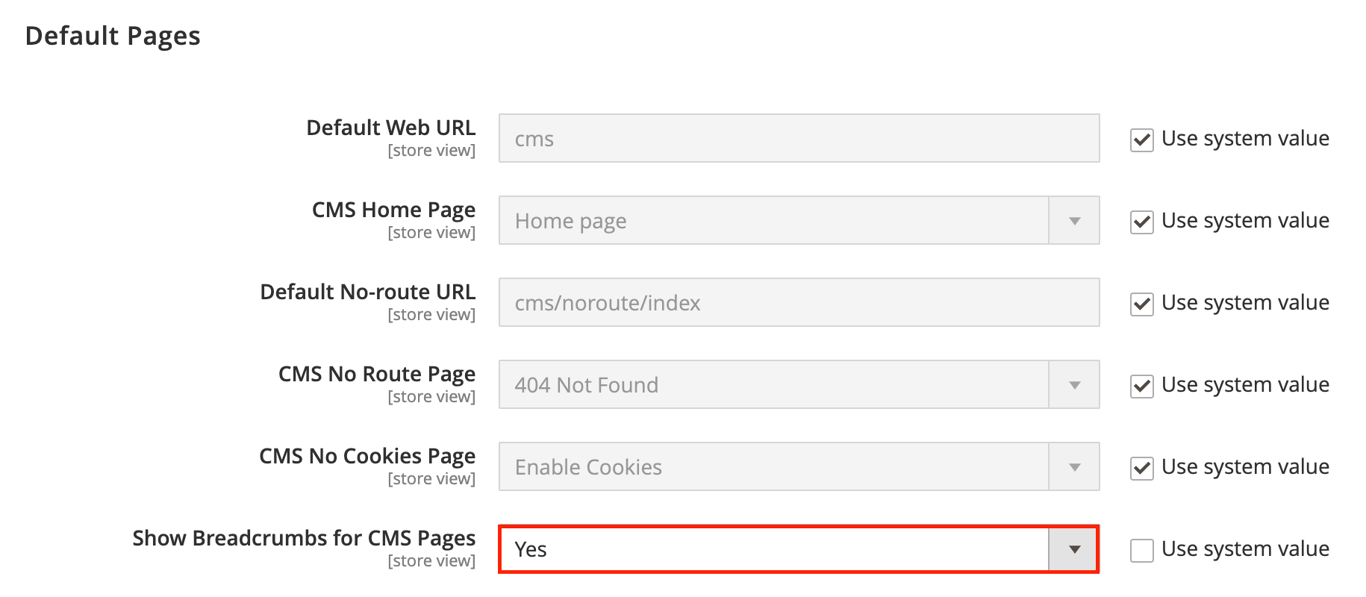Uncheck Use system value for CMS Home Page
The image size is (1366, 597).
click(x=1141, y=221)
